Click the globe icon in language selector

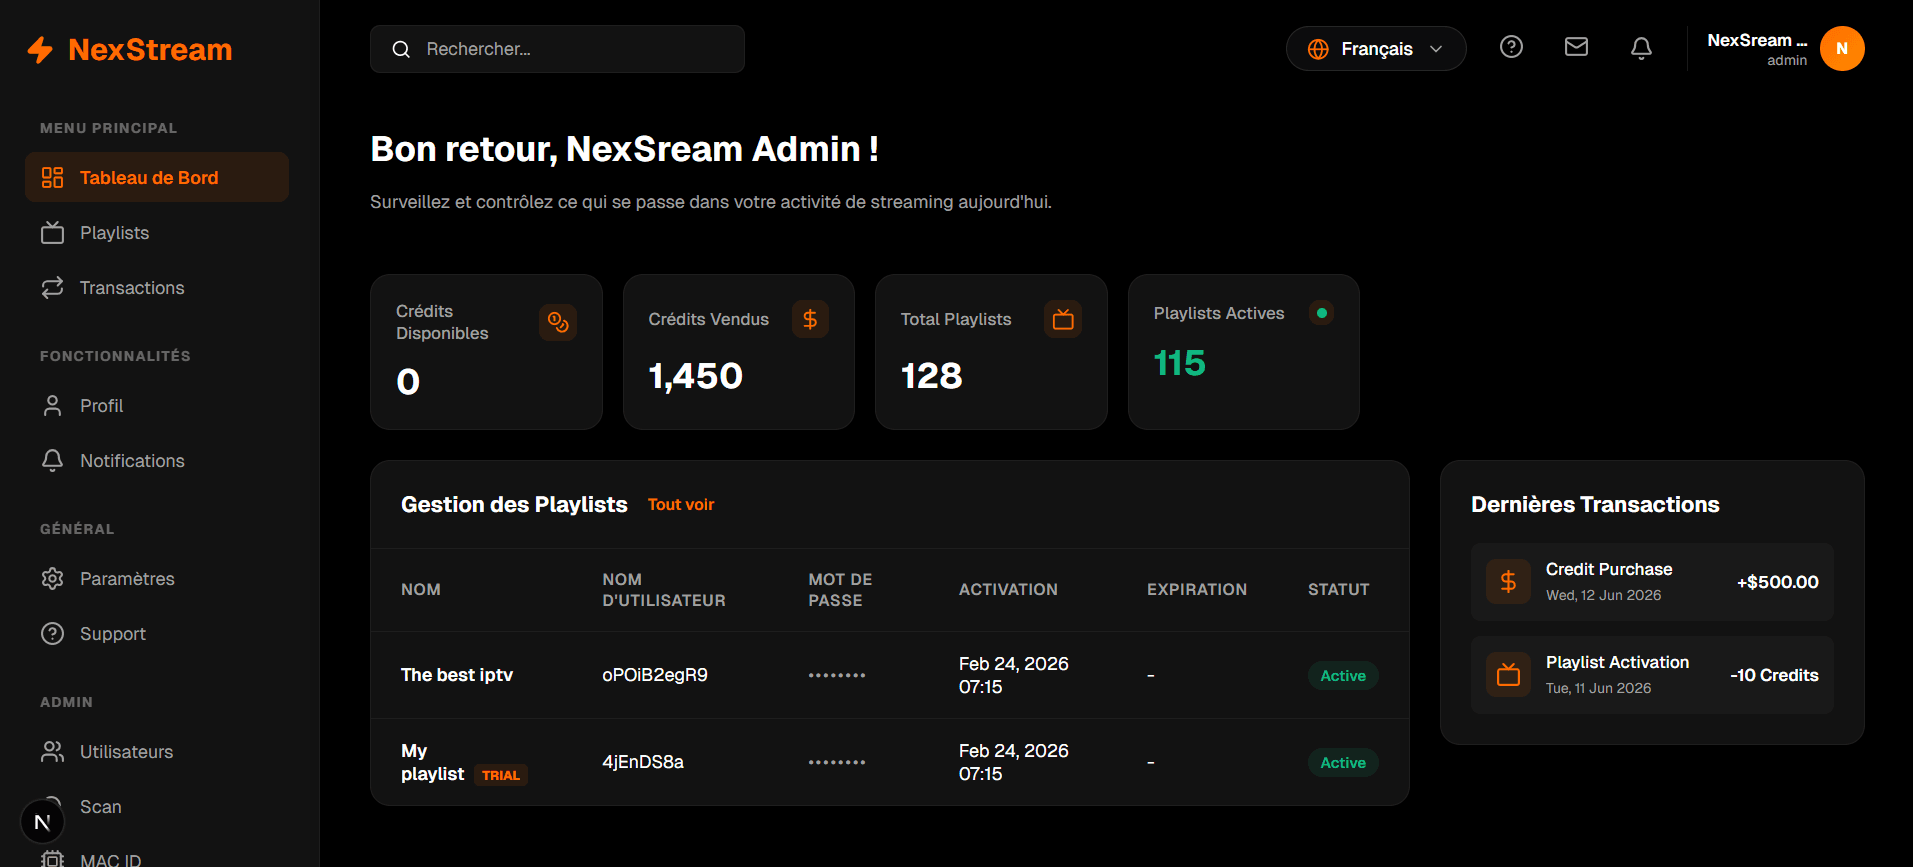pos(1318,49)
